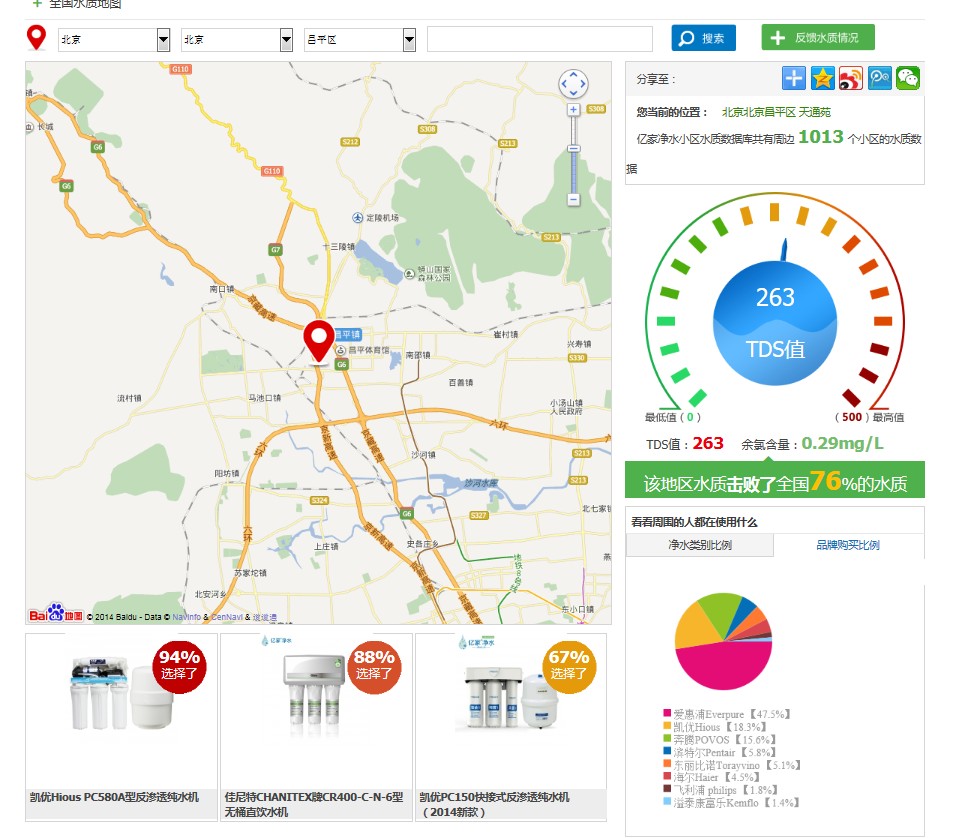This screenshot has height=838, width=964.
Task: Click the orange-red 88% 选择了 badge
Action: (374, 666)
